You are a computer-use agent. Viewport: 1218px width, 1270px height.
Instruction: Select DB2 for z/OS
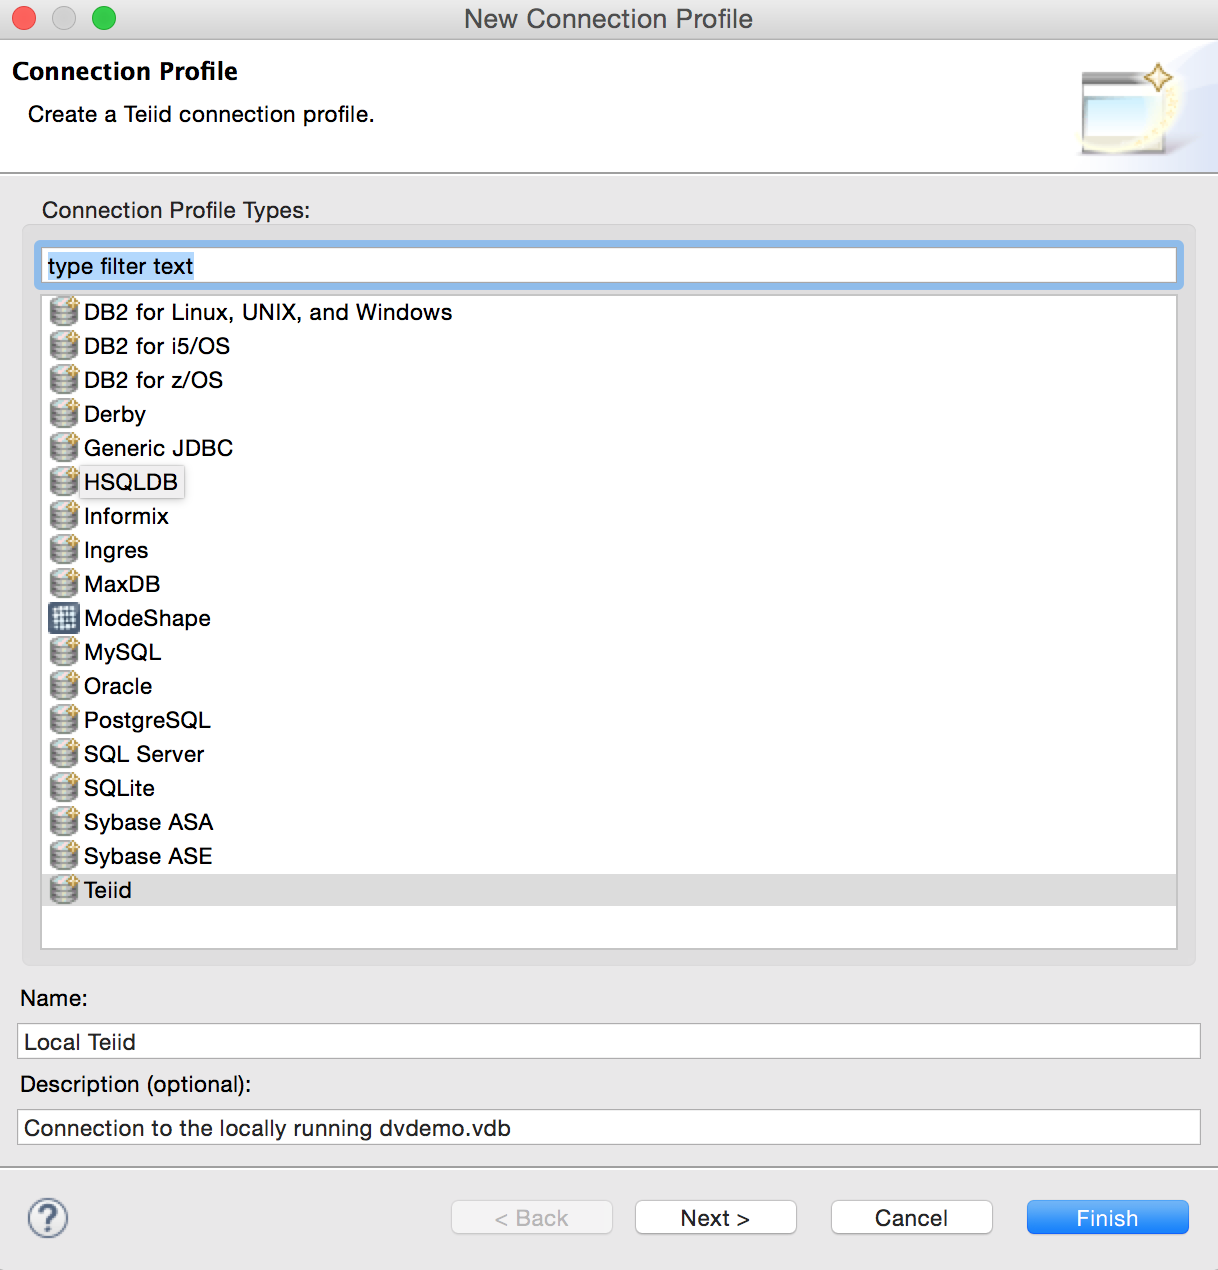(x=152, y=380)
